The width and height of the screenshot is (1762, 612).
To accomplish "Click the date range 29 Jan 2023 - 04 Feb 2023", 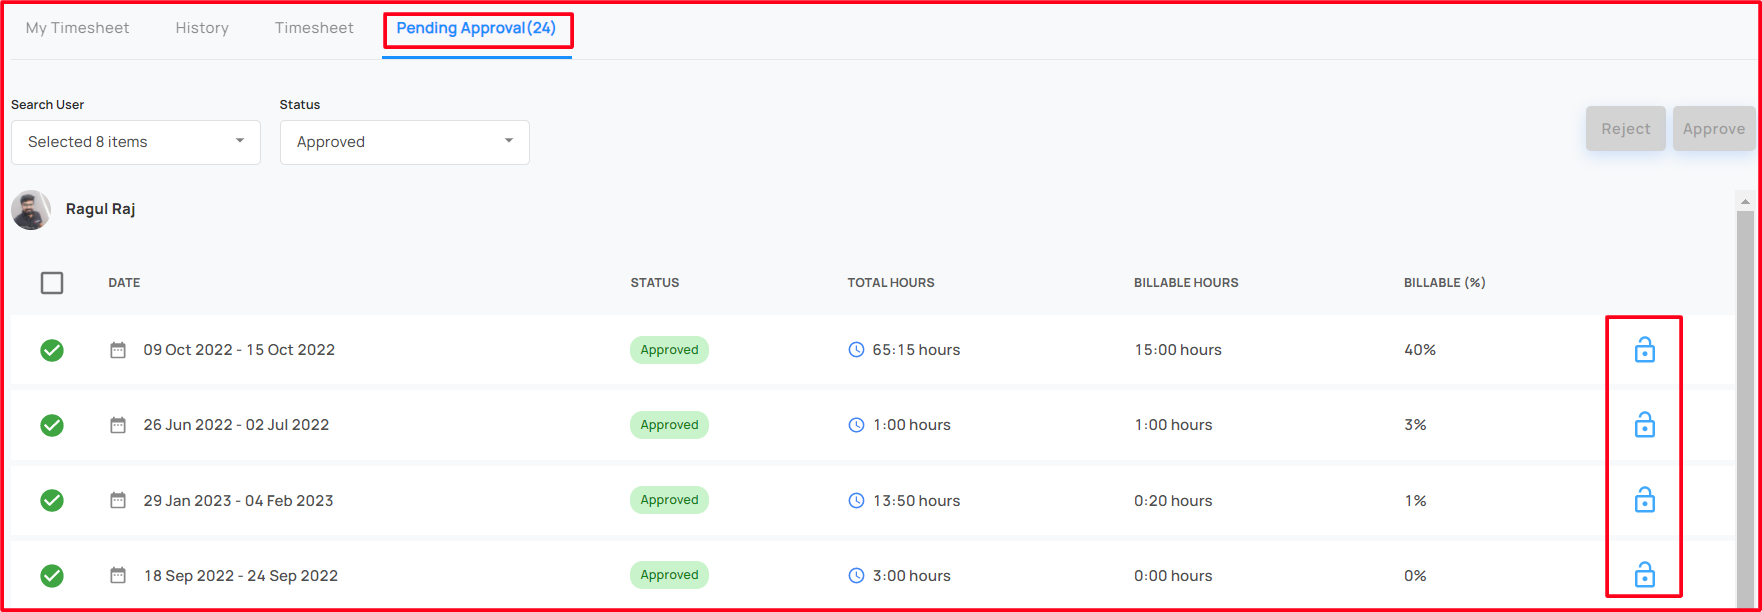I will pyautogui.click(x=238, y=500).
